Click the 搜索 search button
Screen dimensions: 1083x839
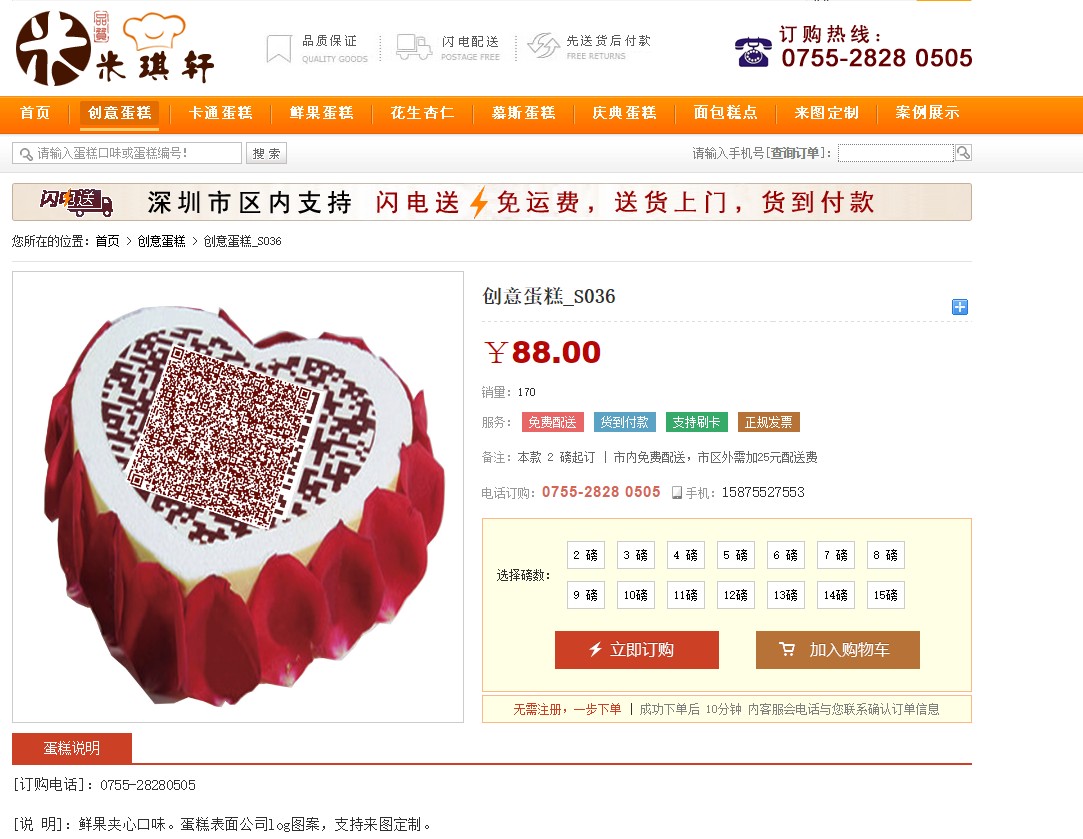[x=267, y=153]
